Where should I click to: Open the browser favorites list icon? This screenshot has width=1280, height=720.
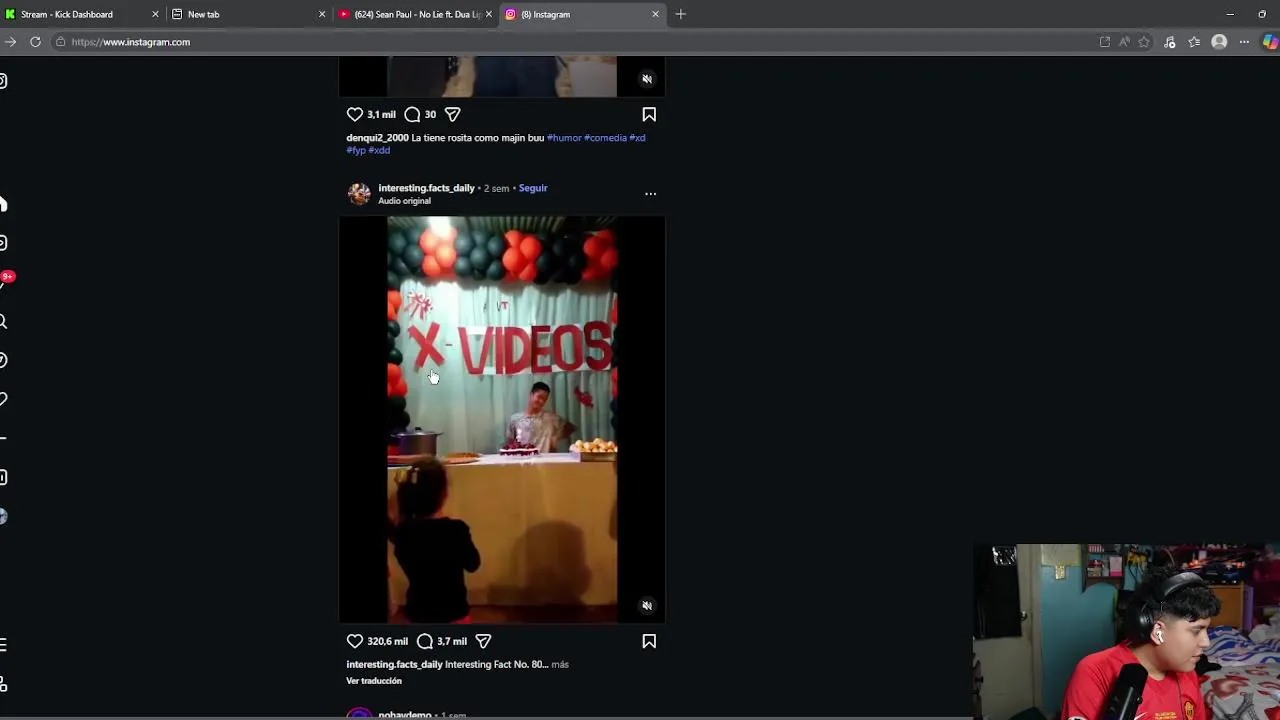coord(1194,42)
